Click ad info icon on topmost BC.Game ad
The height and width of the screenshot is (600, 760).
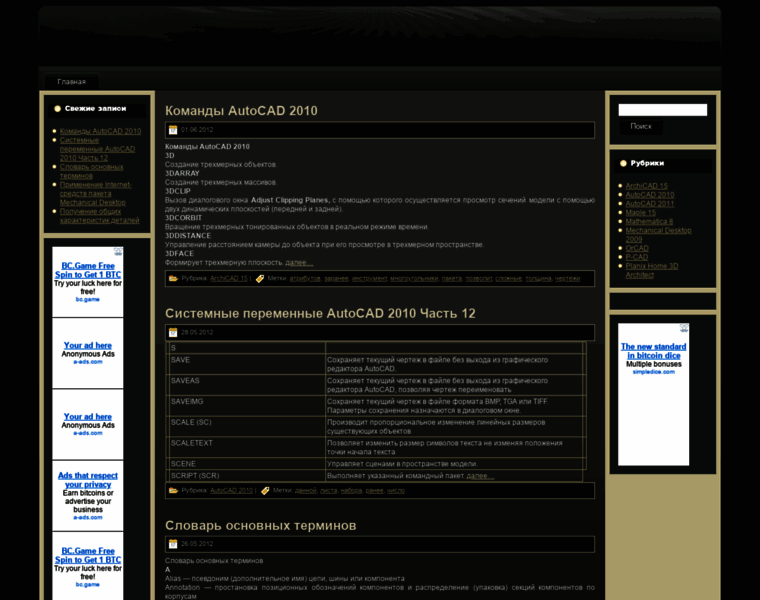click(x=118, y=252)
